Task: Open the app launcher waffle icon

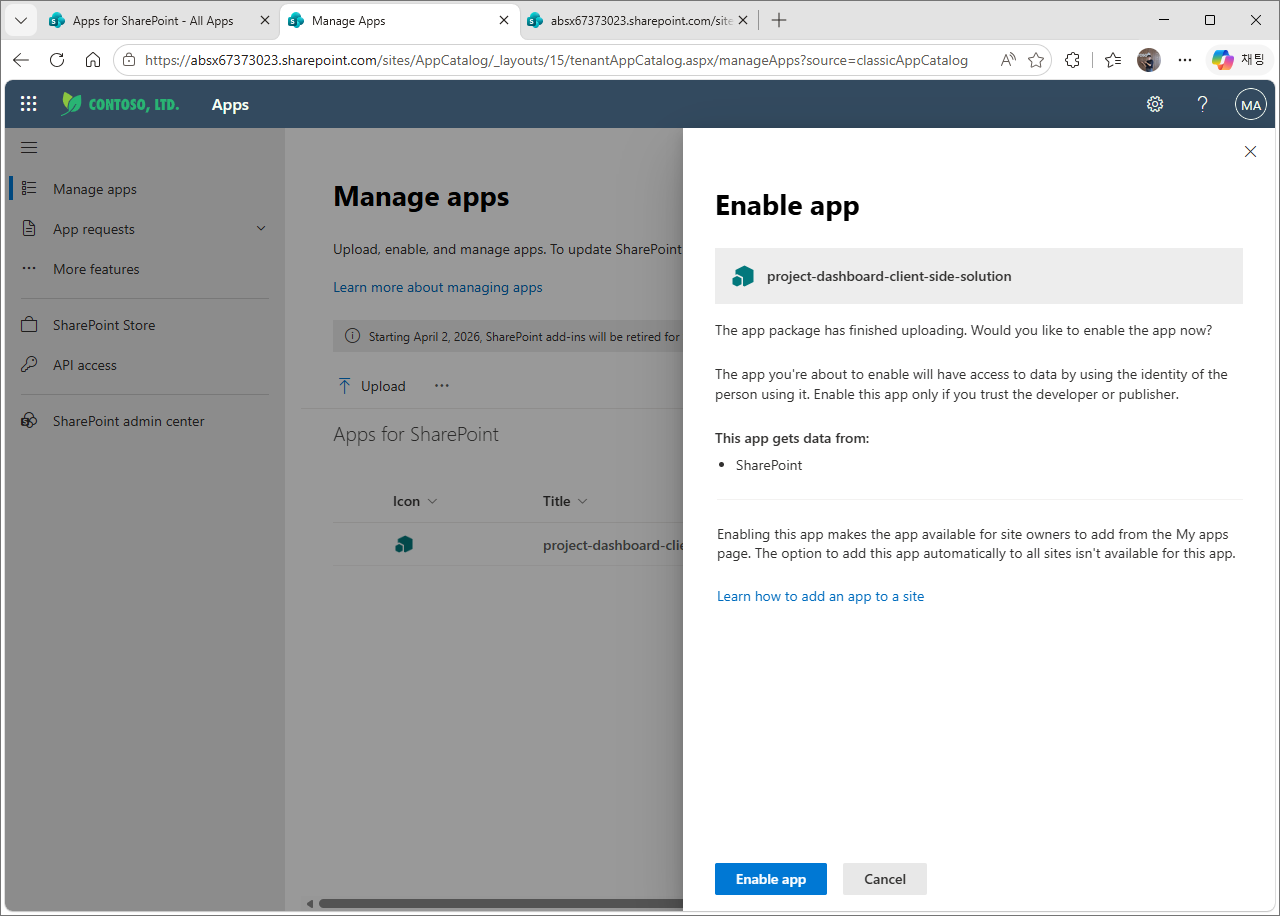Action: (29, 104)
